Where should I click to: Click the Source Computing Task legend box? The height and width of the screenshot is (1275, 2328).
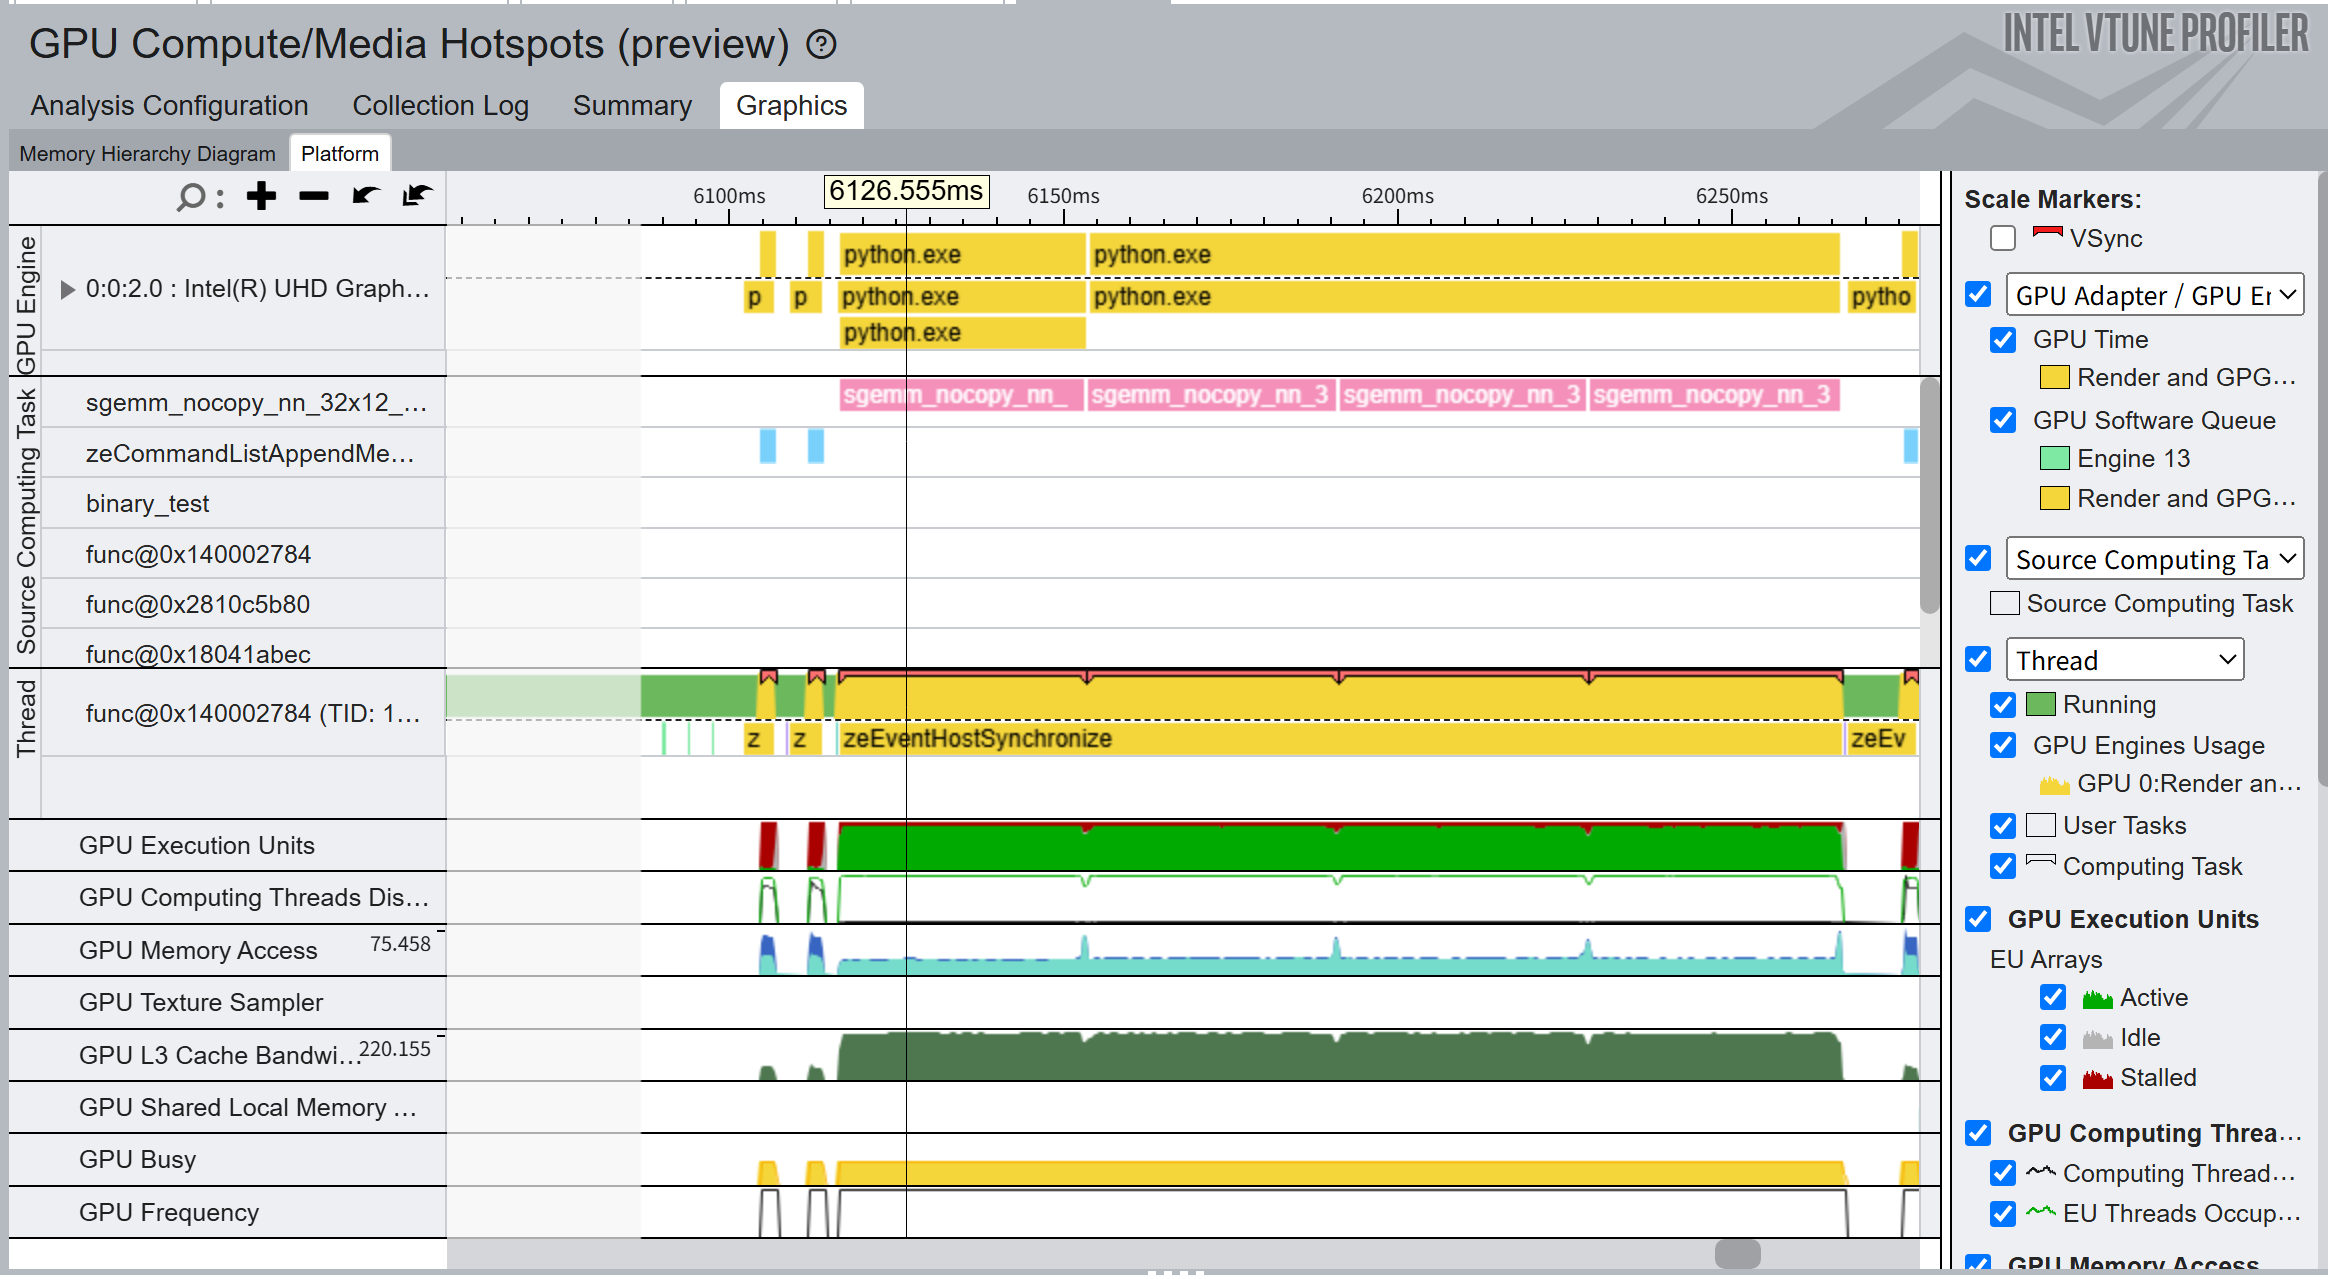pyautogui.click(x=2005, y=603)
